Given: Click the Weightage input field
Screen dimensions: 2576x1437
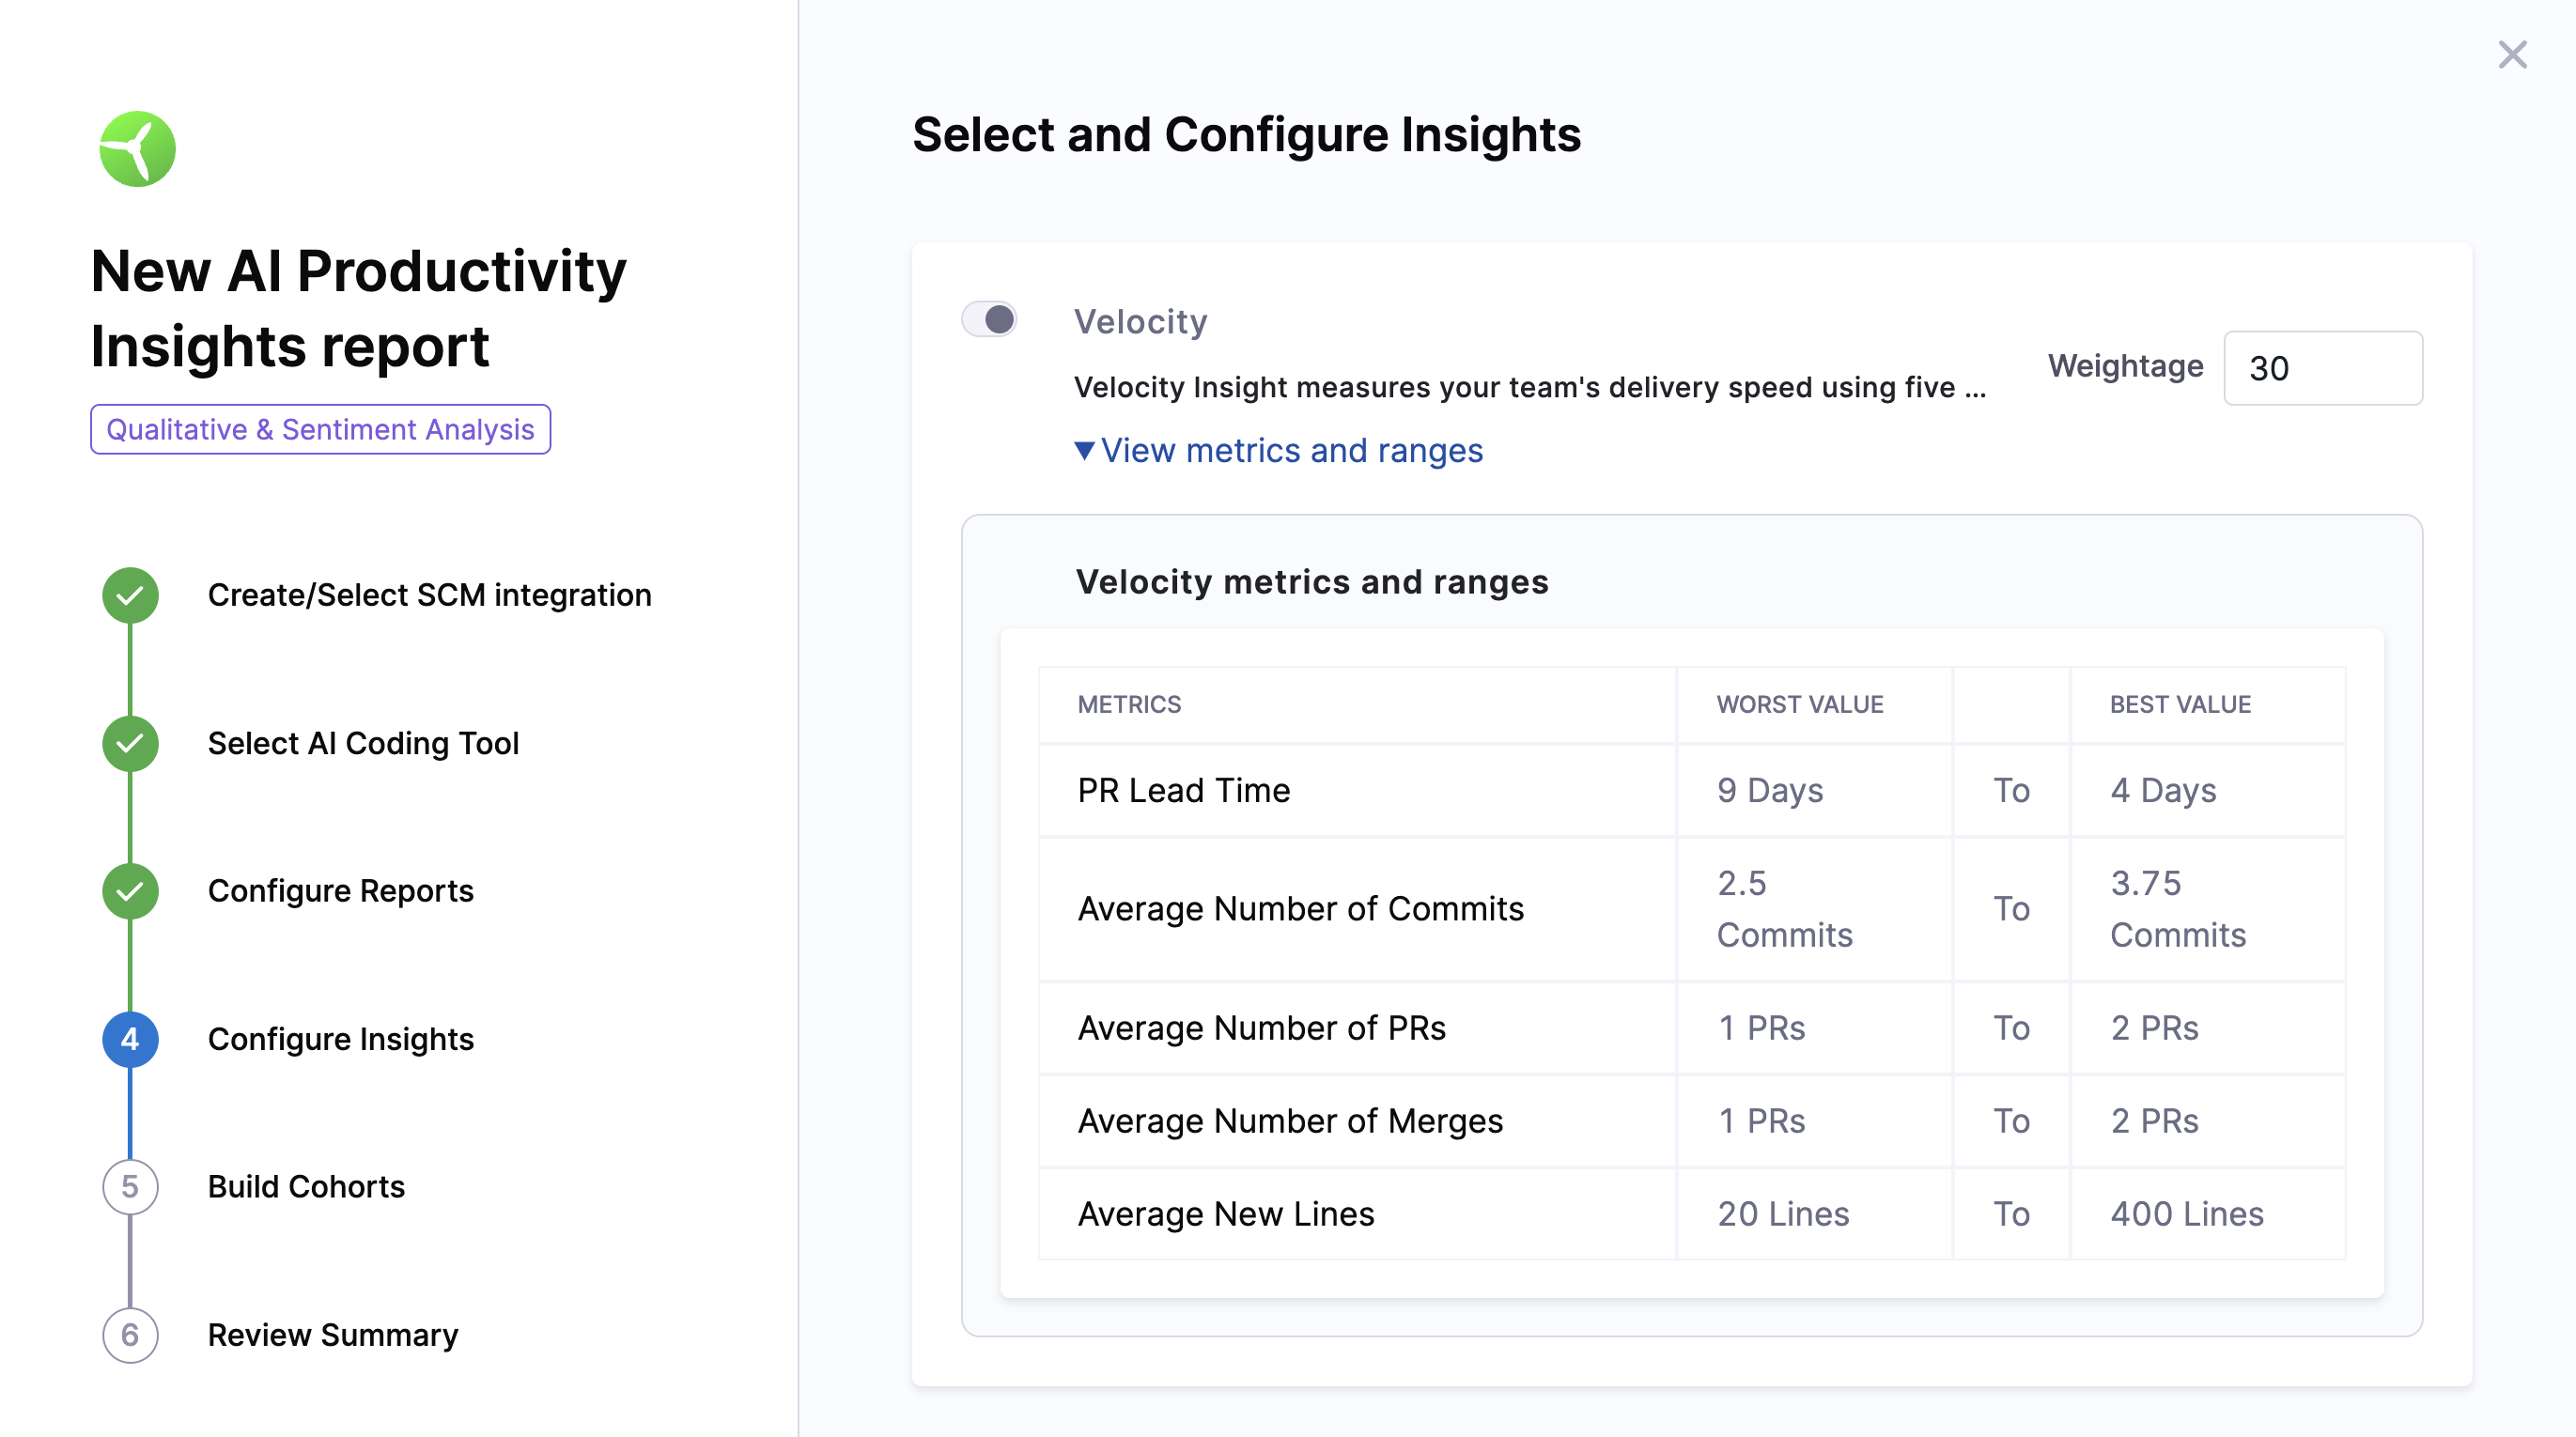Looking at the screenshot, I should click(x=2322, y=368).
